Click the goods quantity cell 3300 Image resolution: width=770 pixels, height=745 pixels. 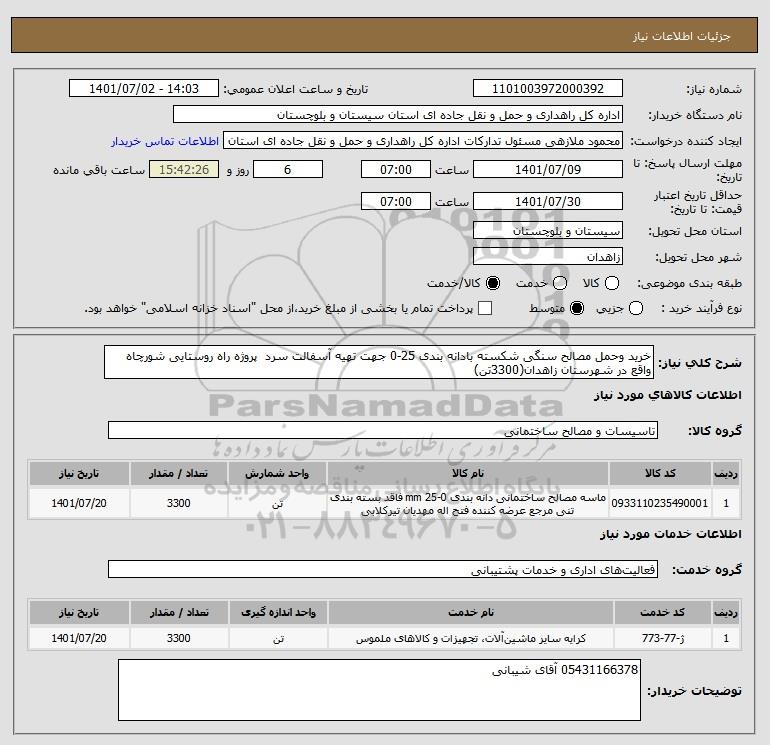(x=178, y=503)
